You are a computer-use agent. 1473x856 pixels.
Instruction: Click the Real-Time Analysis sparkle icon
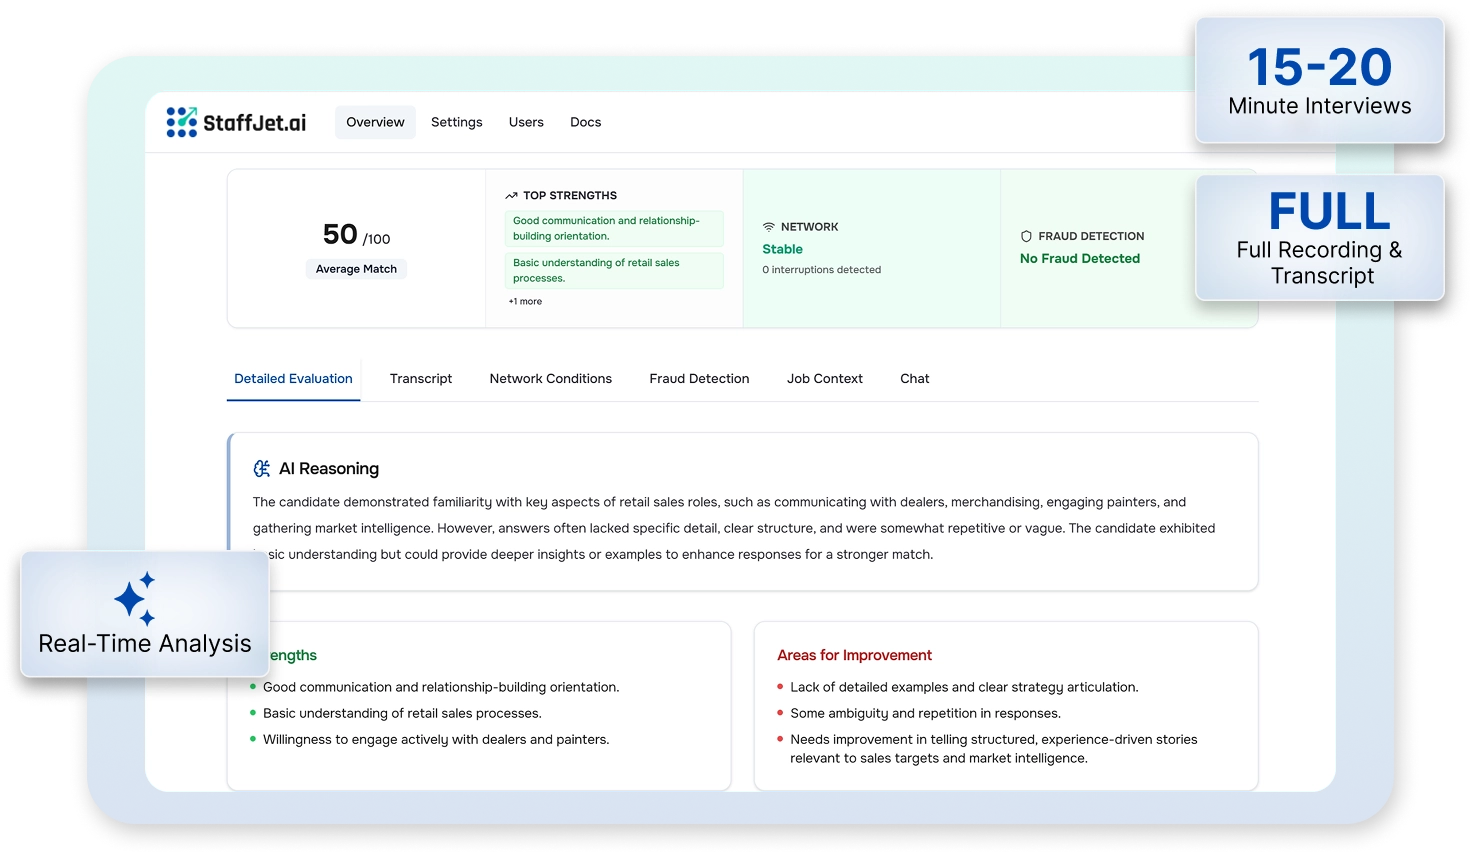point(135,598)
